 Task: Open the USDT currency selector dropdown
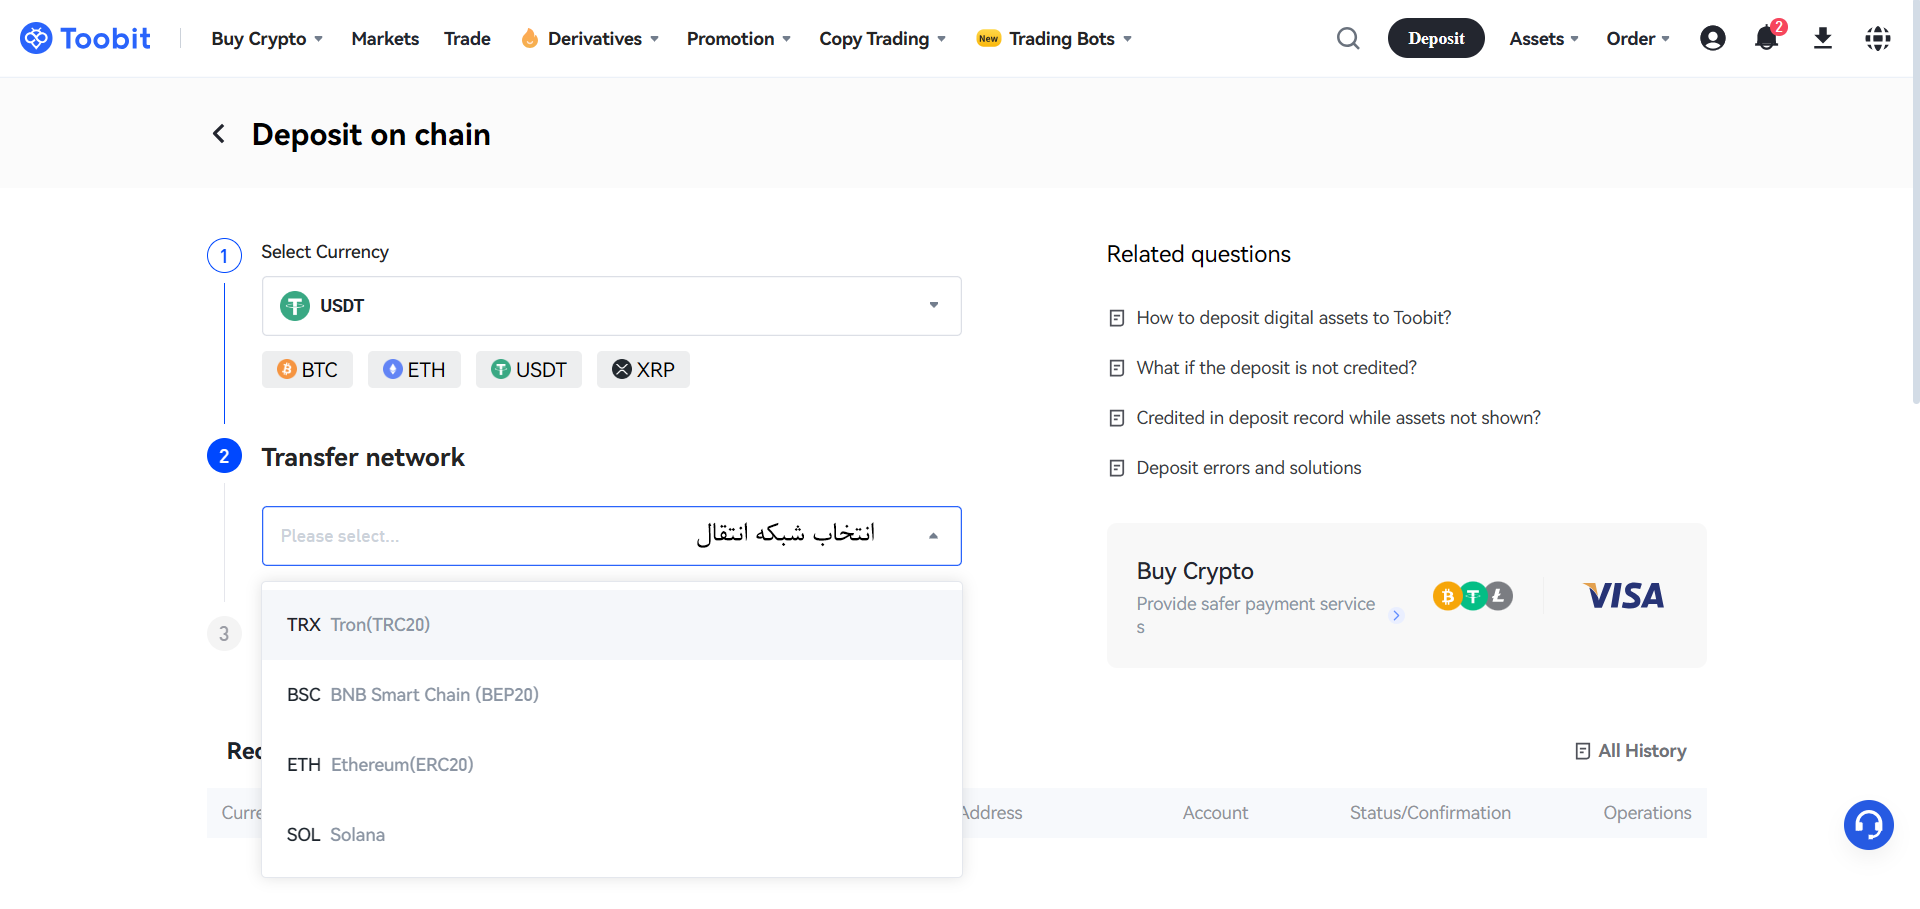coord(612,306)
